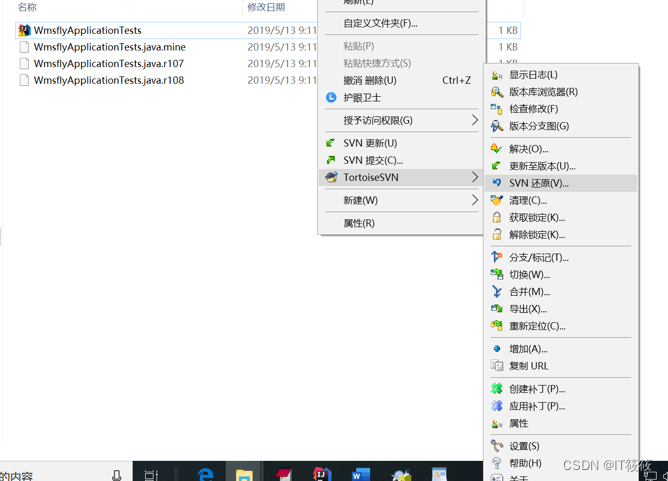Open 帮助(H) TortoiseSVN help
The width and height of the screenshot is (668, 481).
[561, 463]
